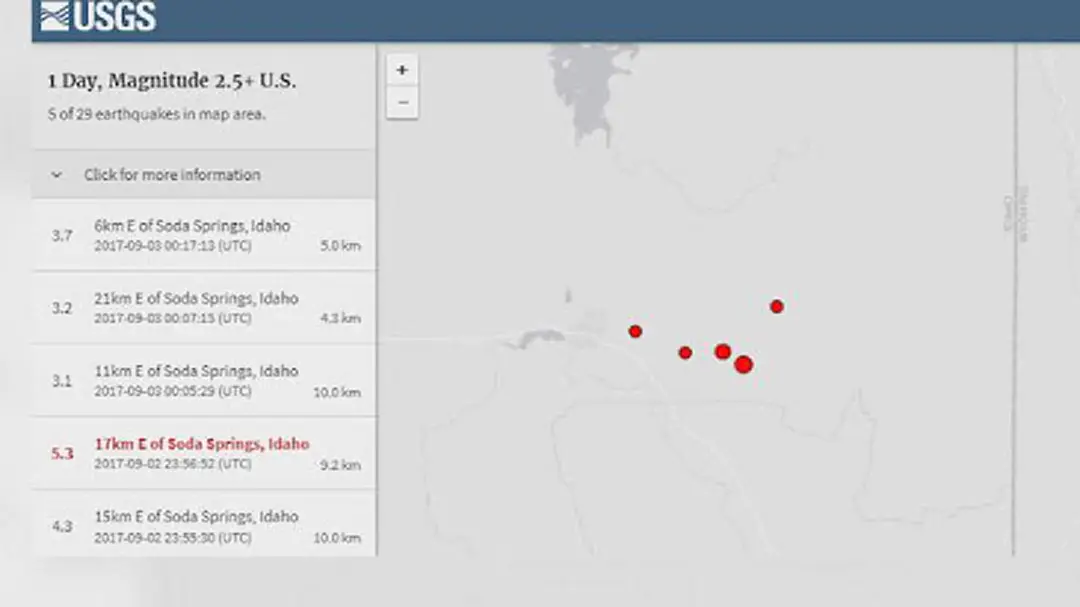Screen dimensions: 1080x607
Task: Click the '10.0 km' depth in the 15km row
Action: point(337,538)
